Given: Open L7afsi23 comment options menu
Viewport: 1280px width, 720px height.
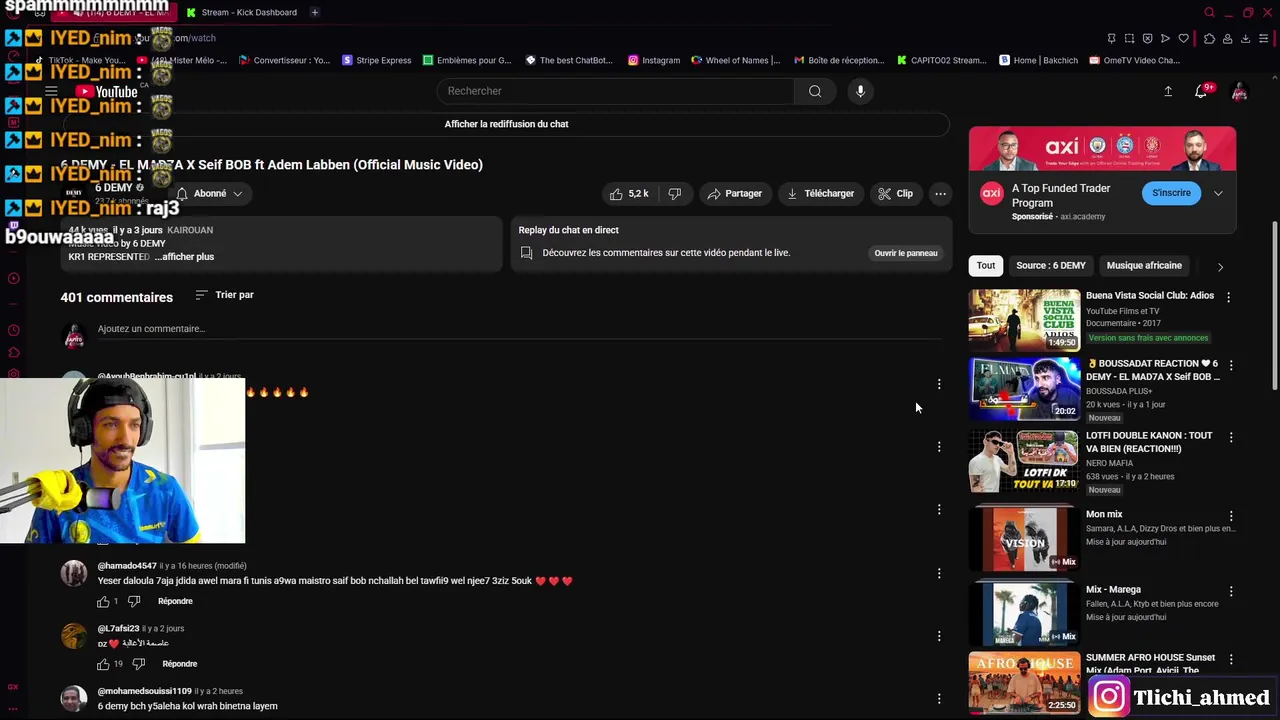Looking at the screenshot, I should click(x=939, y=636).
